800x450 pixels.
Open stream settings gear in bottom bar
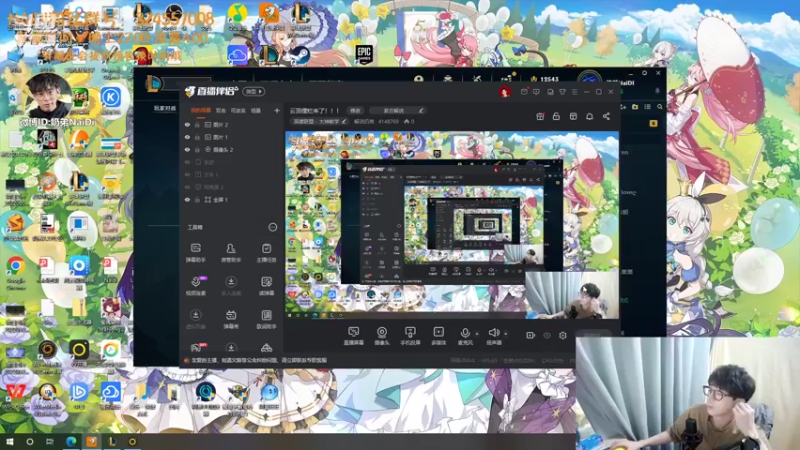point(563,335)
